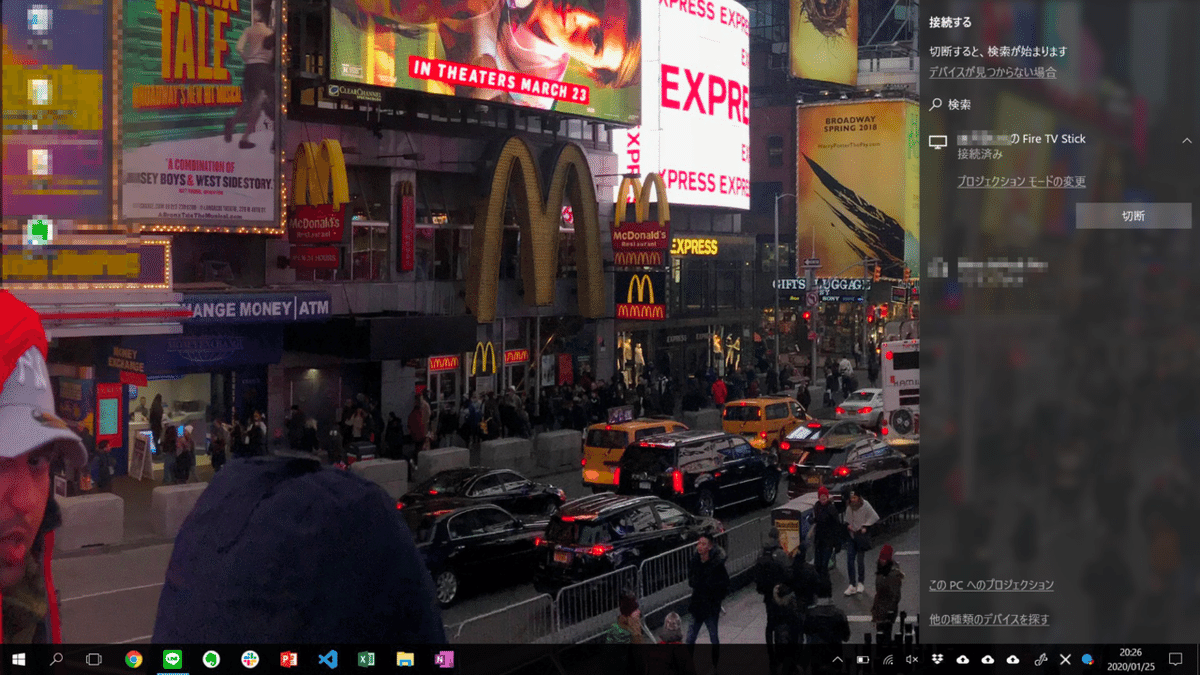Open OneNote from the taskbar
This screenshot has width=1200, height=675.
tap(444, 659)
